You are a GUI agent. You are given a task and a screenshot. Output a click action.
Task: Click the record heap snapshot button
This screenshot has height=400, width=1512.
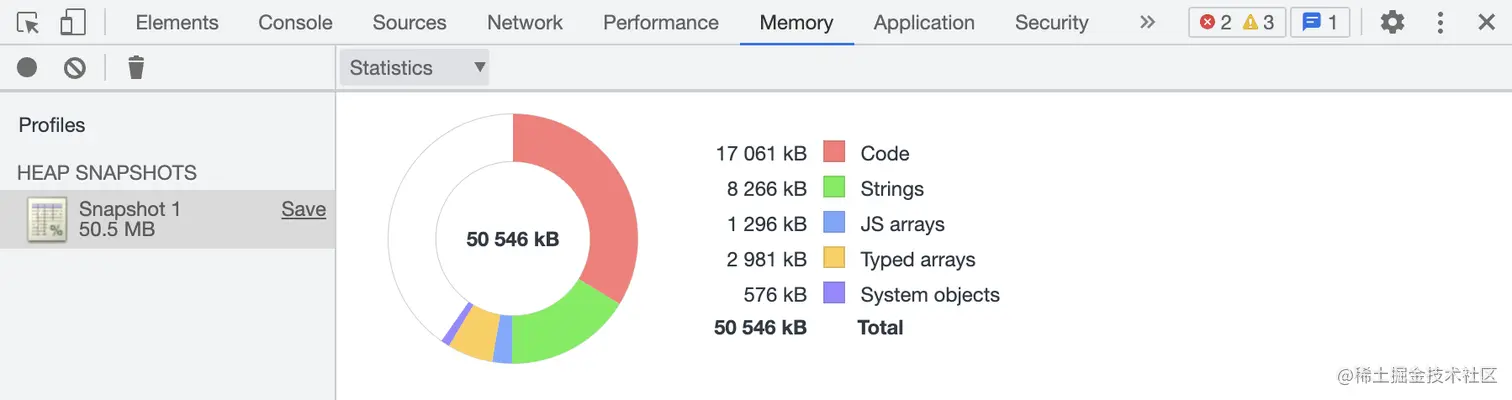click(27, 68)
